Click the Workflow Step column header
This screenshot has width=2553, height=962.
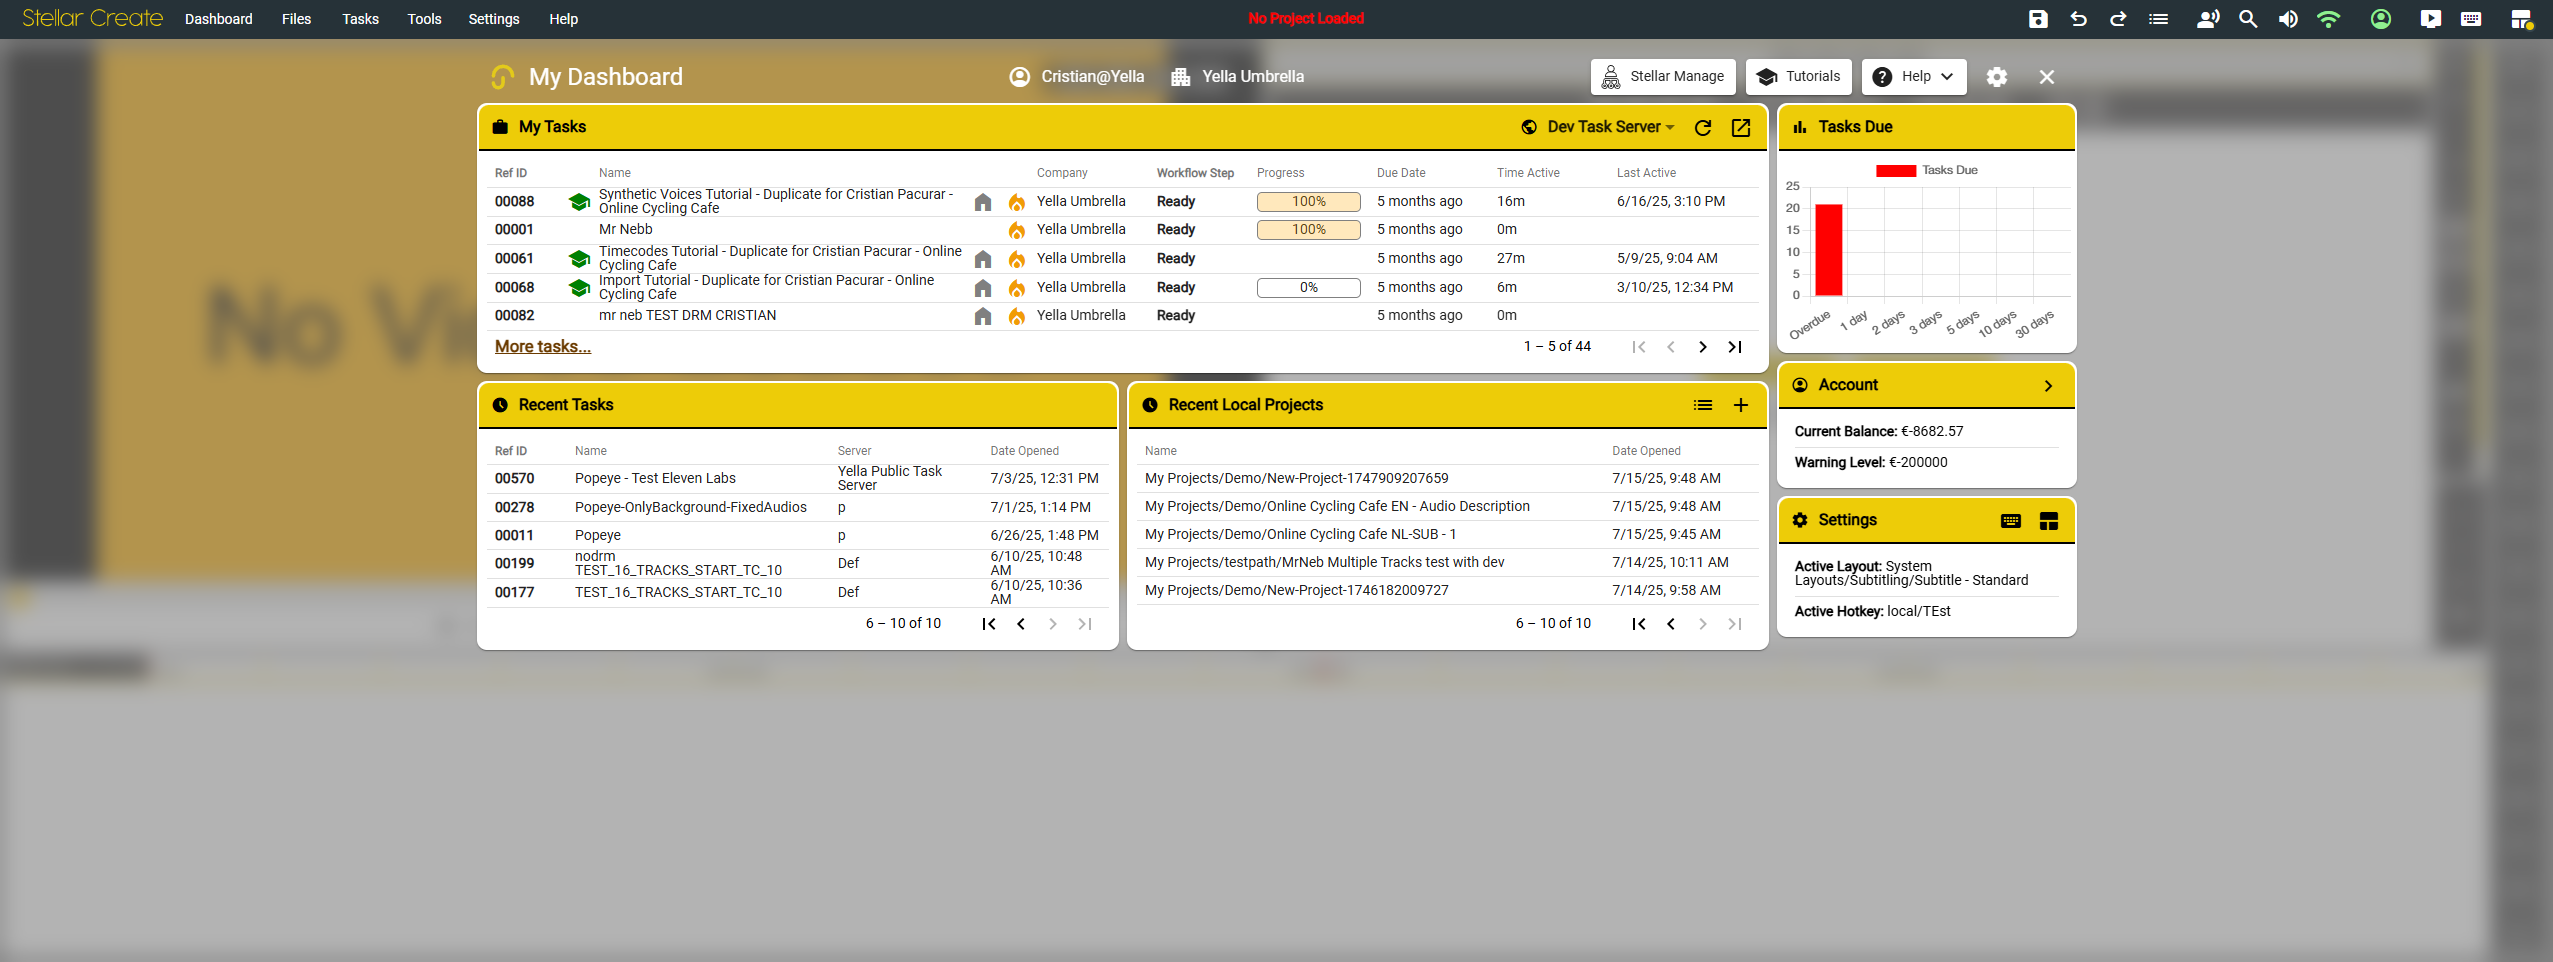(x=1195, y=173)
